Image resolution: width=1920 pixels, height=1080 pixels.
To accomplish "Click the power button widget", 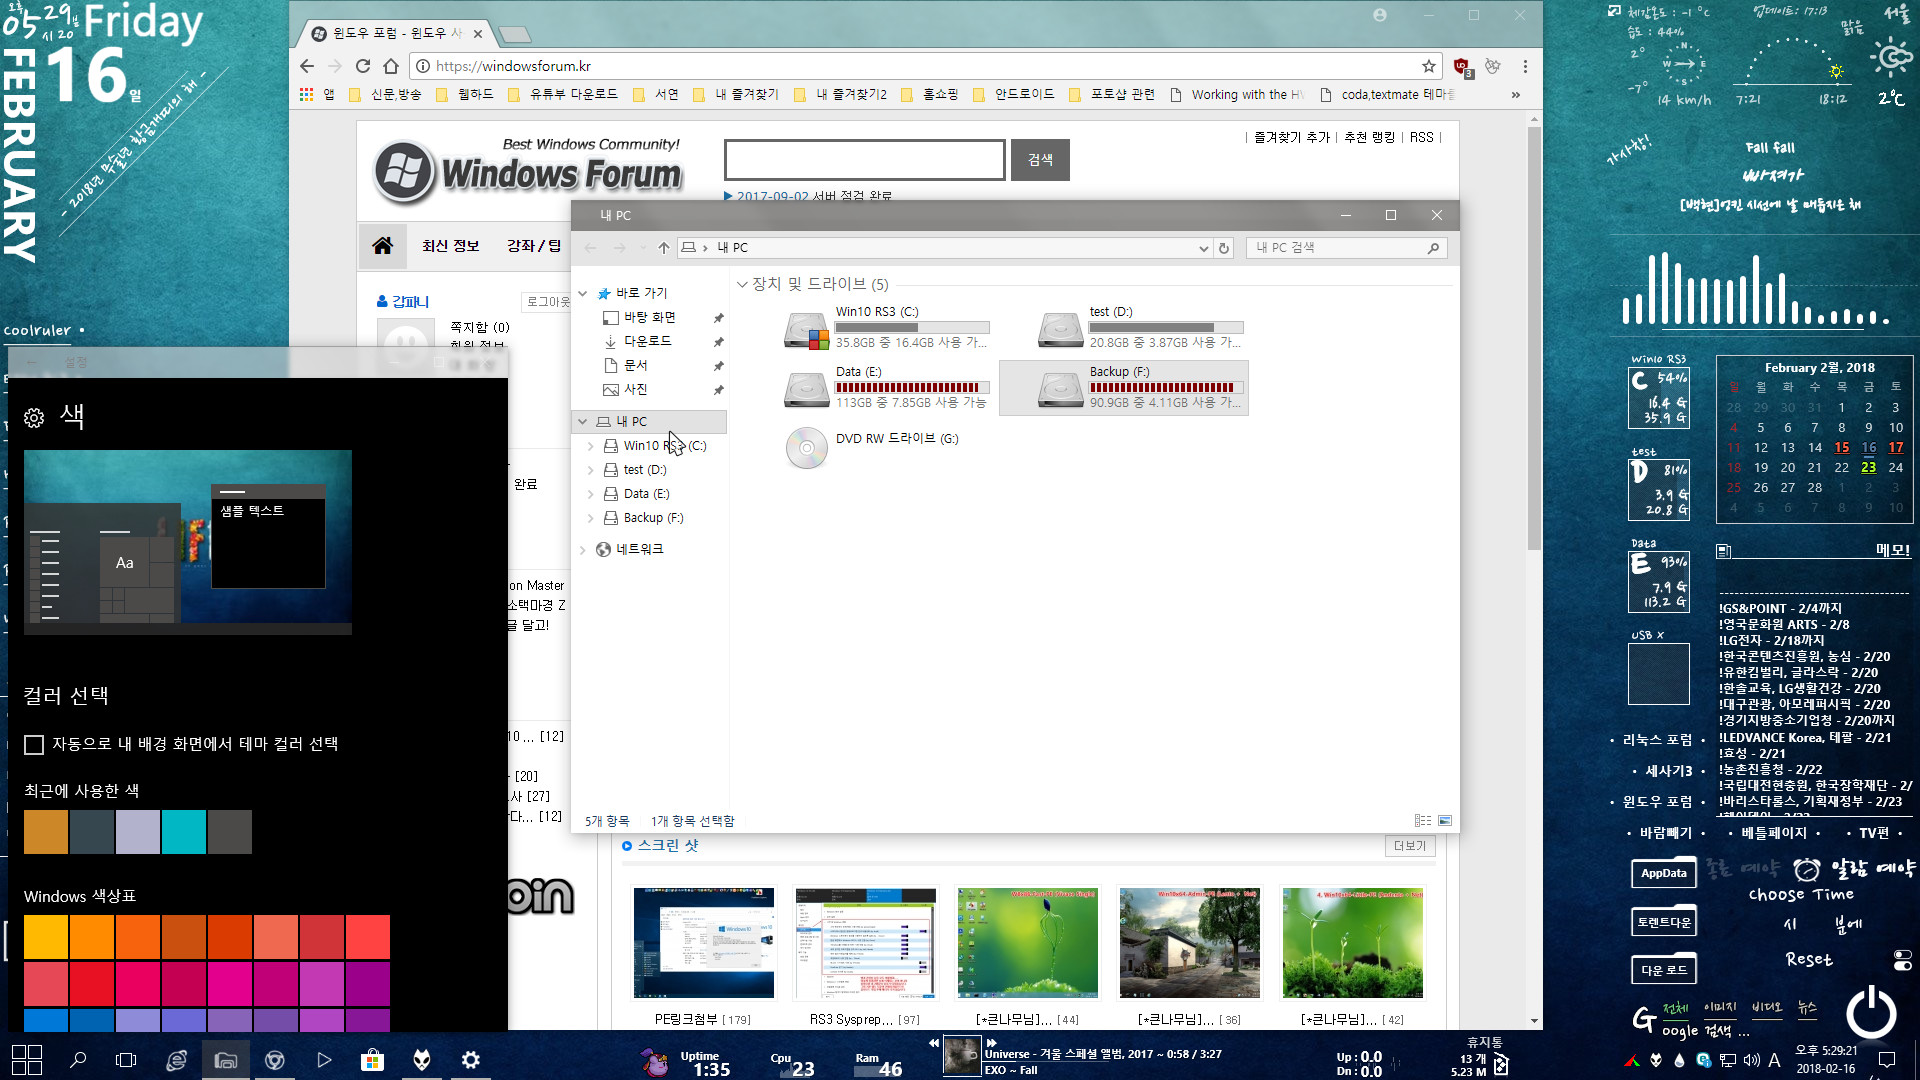I will pyautogui.click(x=1871, y=1012).
